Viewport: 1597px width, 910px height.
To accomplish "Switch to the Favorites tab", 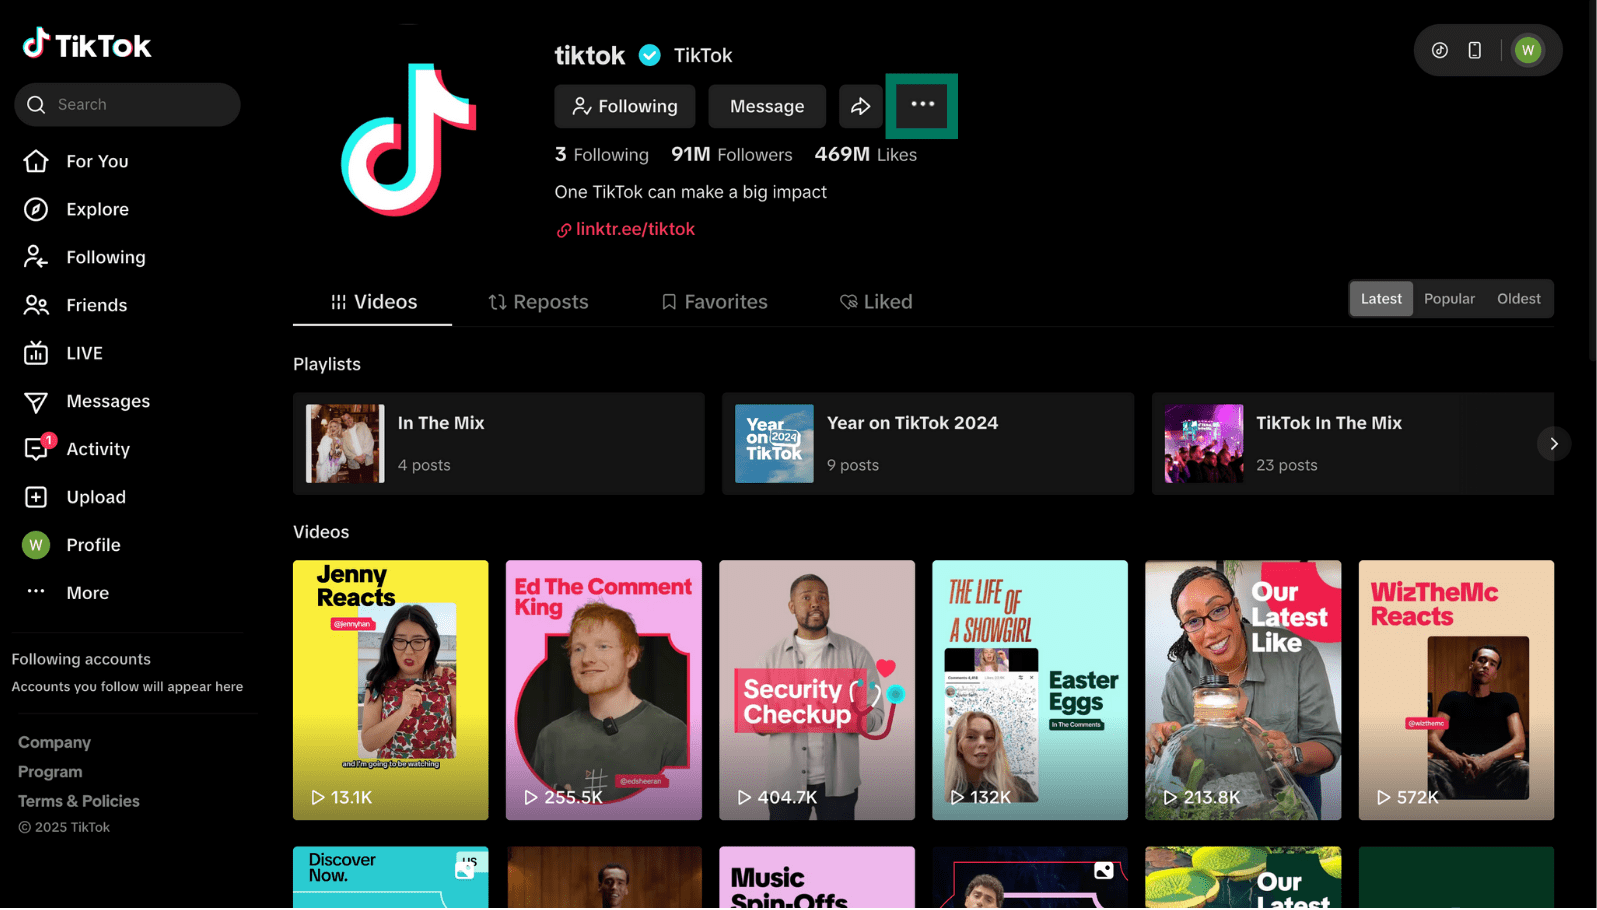I will [714, 302].
